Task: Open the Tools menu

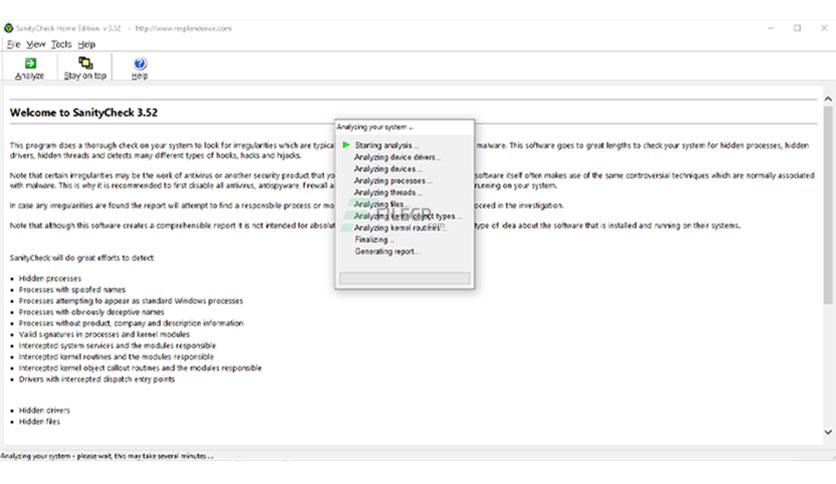Action: (x=61, y=44)
